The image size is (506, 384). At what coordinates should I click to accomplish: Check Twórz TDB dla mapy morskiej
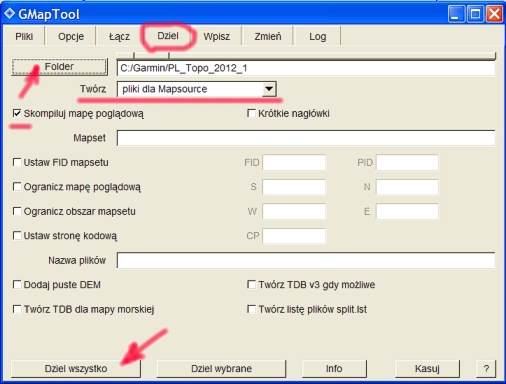pos(17,309)
